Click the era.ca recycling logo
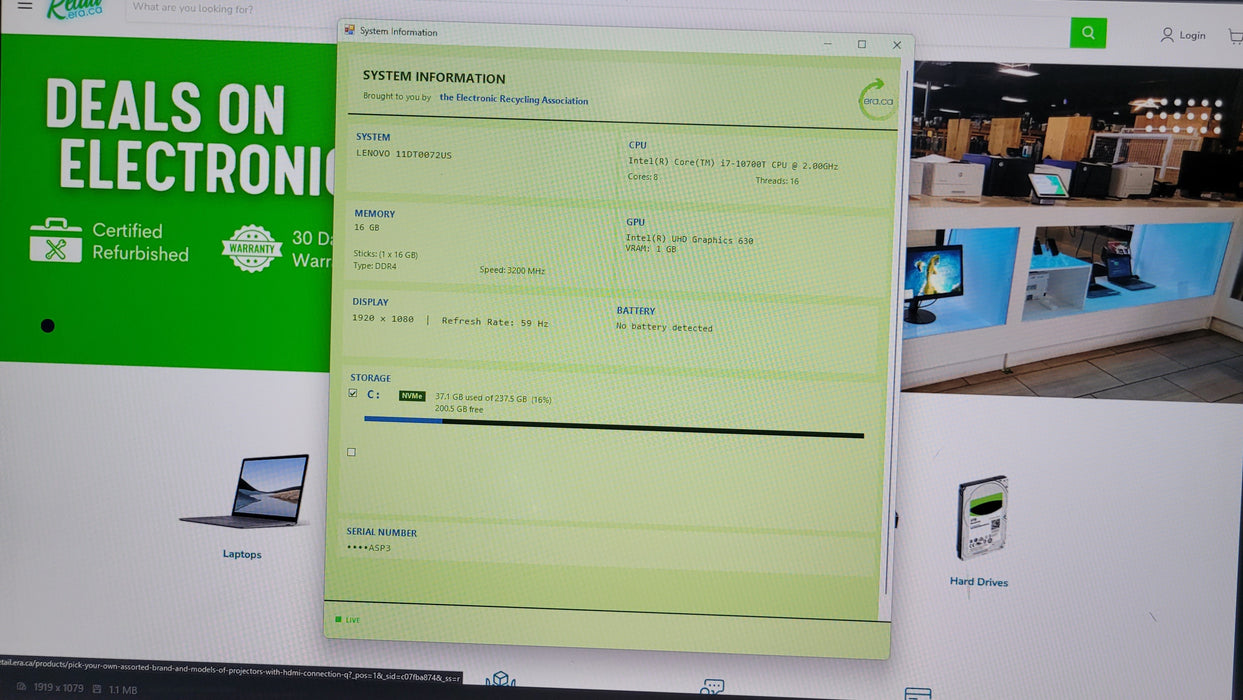The width and height of the screenshot is (1243, 700). 877,100
